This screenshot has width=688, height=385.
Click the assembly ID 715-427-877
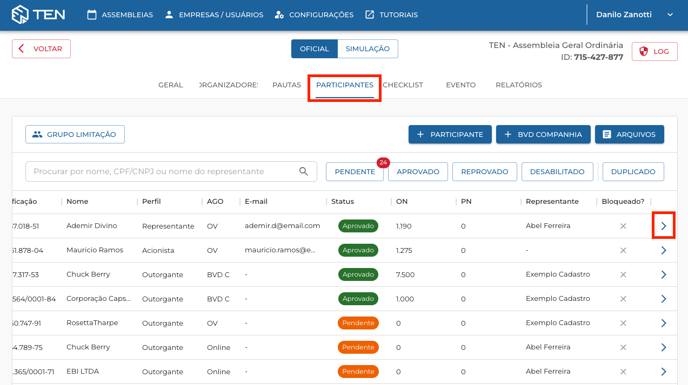598,57
